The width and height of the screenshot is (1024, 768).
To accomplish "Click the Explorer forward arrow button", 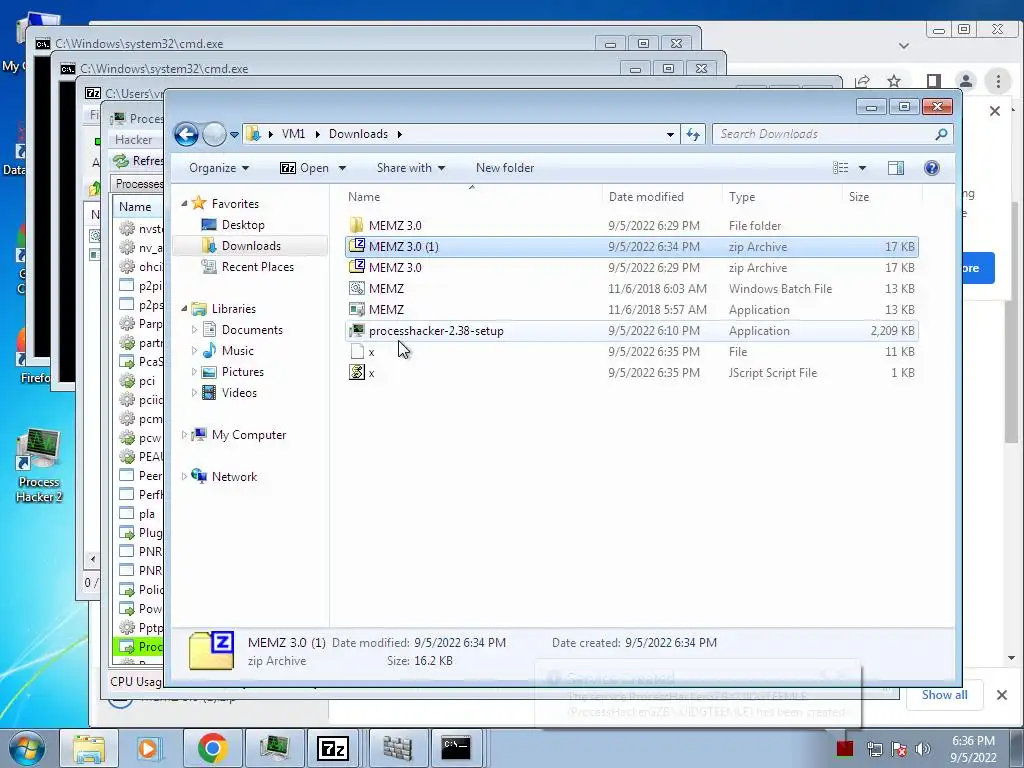I will pyautogui.click(x=214, y=135).
